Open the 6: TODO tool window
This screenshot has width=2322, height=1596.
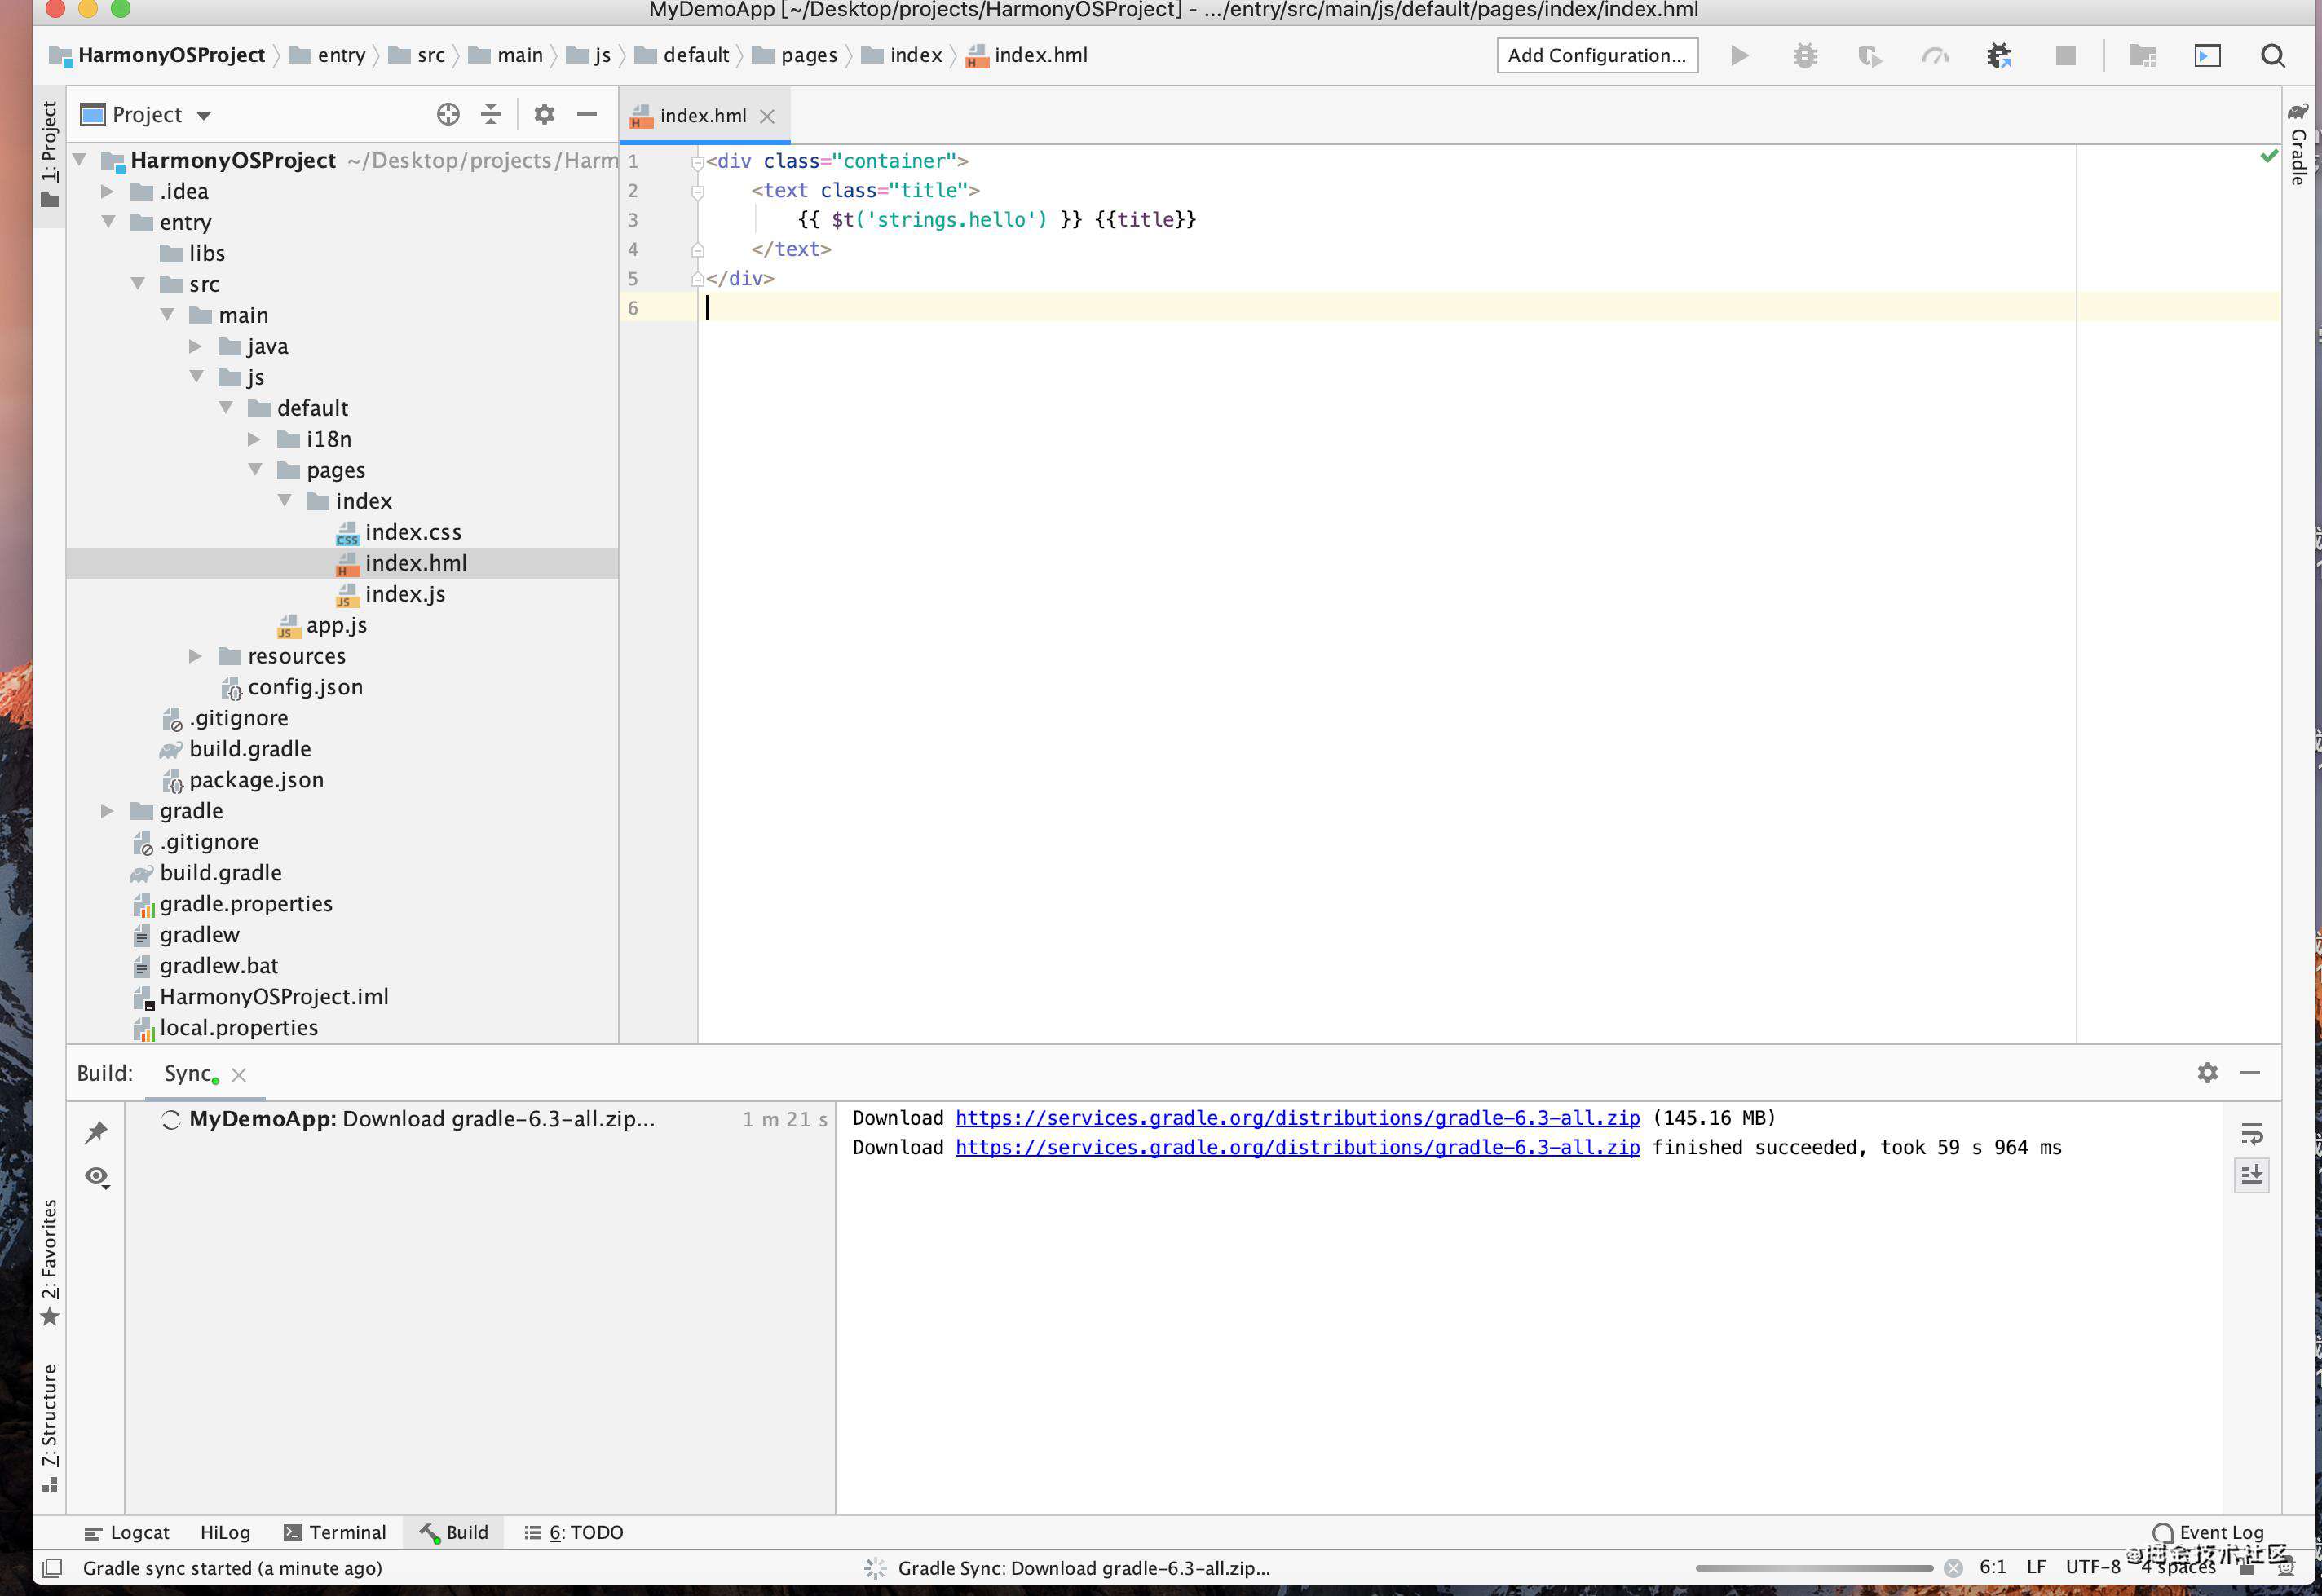[x=574, y=1532]
